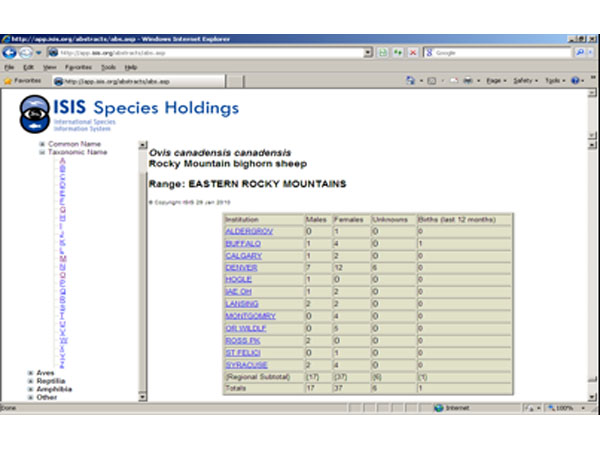600x450 pixels.
Task: Click the Favorites star icon
Action: tap(8, 80)
